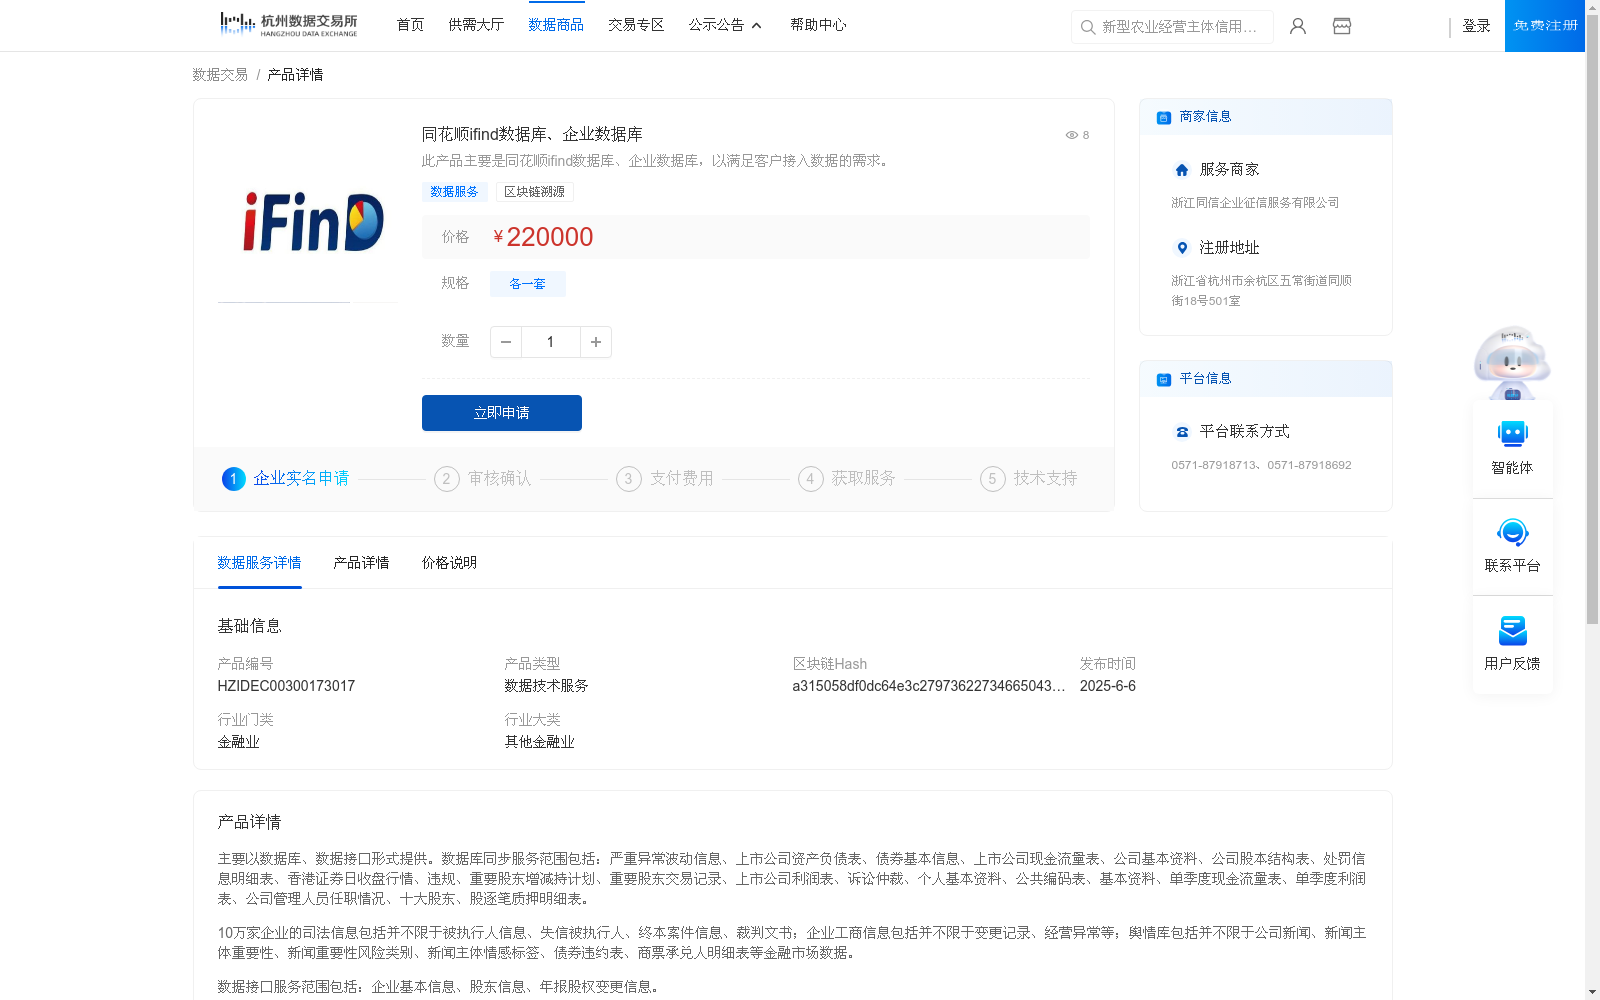Click step 4 获取服务
Viewport: 1600px width, 1000px height.
(847, 479)
